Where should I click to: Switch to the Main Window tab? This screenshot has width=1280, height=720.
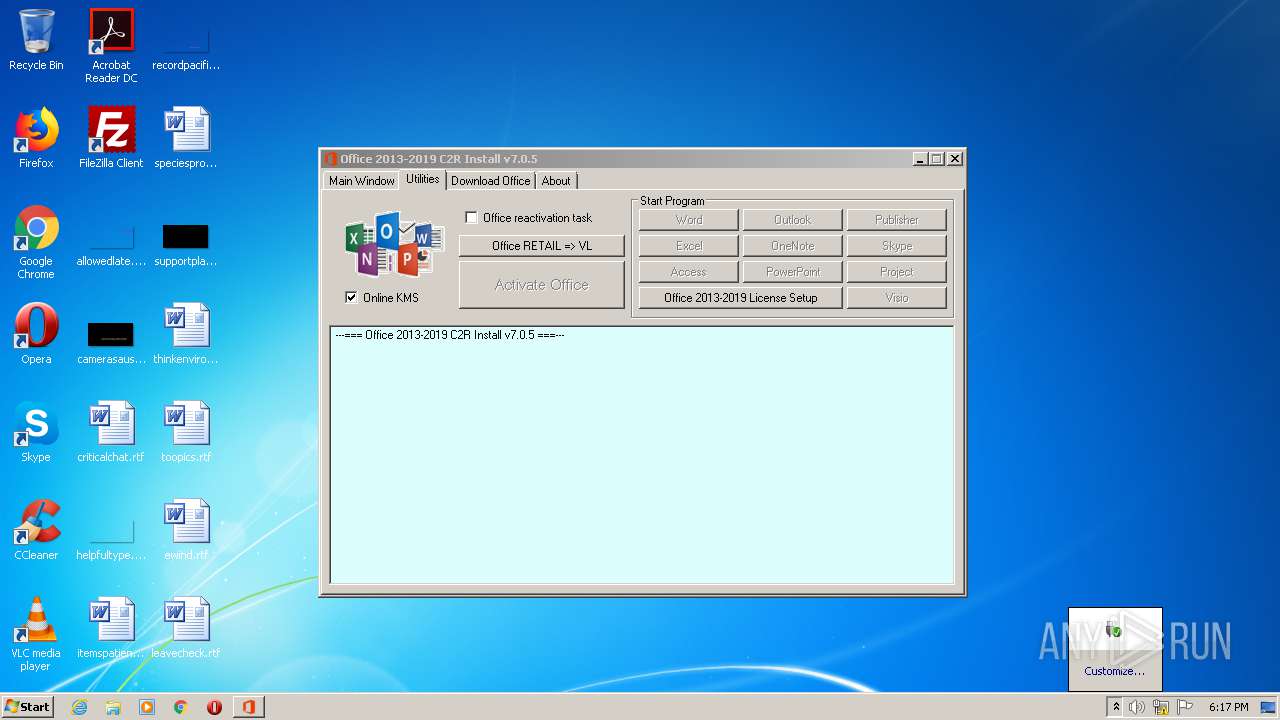tap(361, 181)
